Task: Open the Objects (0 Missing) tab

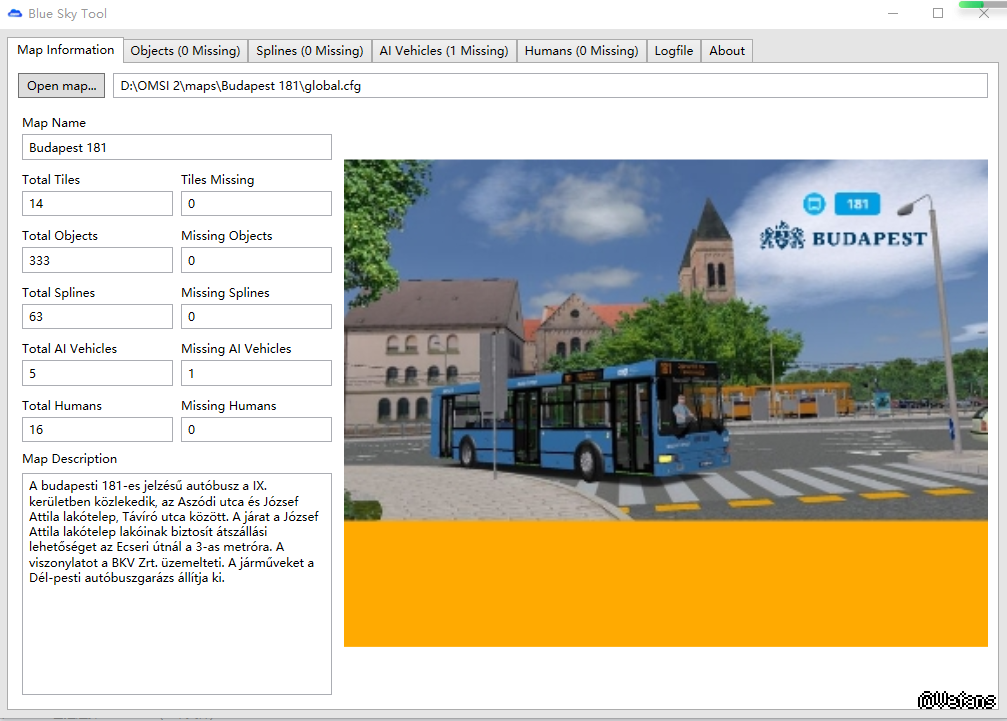Action: [185, 51]
